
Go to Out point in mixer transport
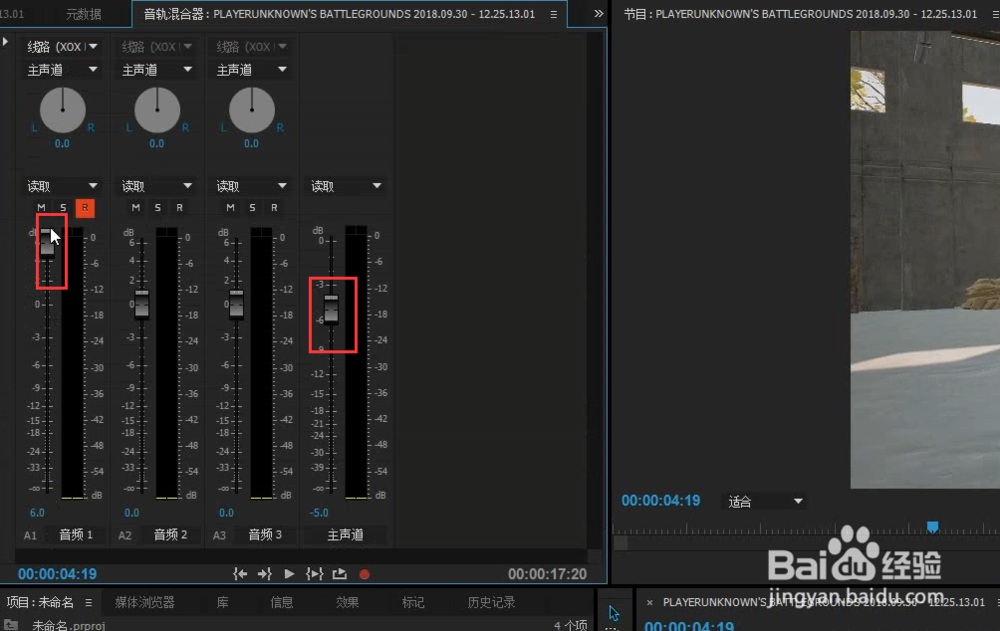click(x=265, y=574)
